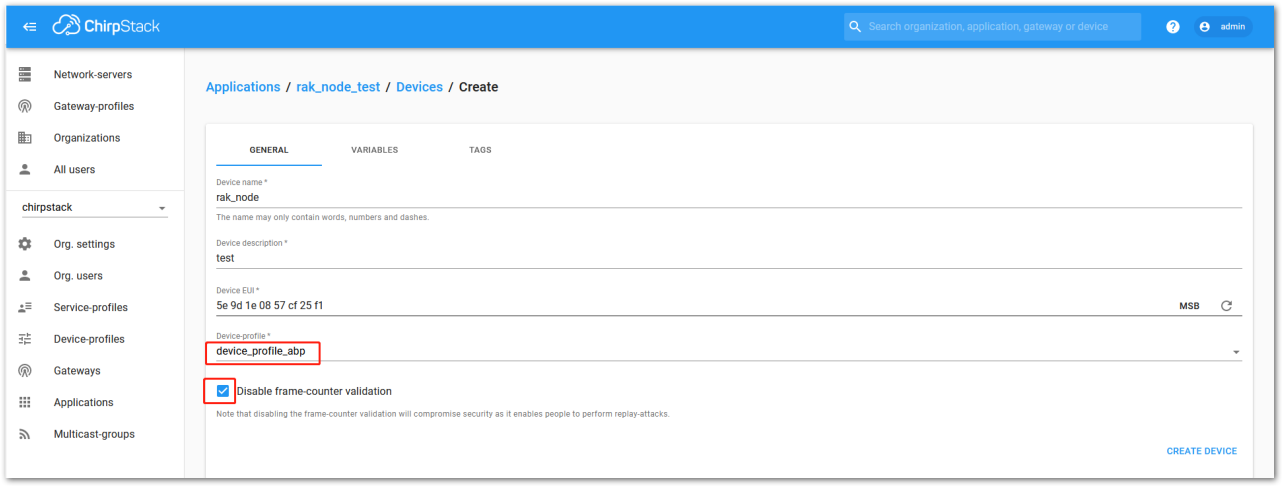Click the Organizations building icon
Viewport: 1283px width, 487px height.
coord(25,138)
